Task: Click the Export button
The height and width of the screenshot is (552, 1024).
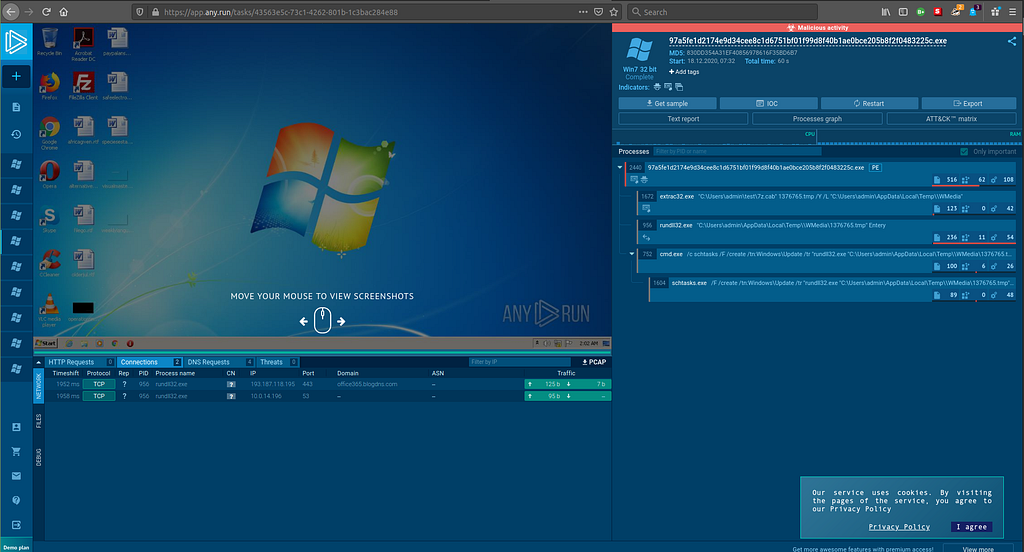Action: pyautogui.click(x=968, y=103)
